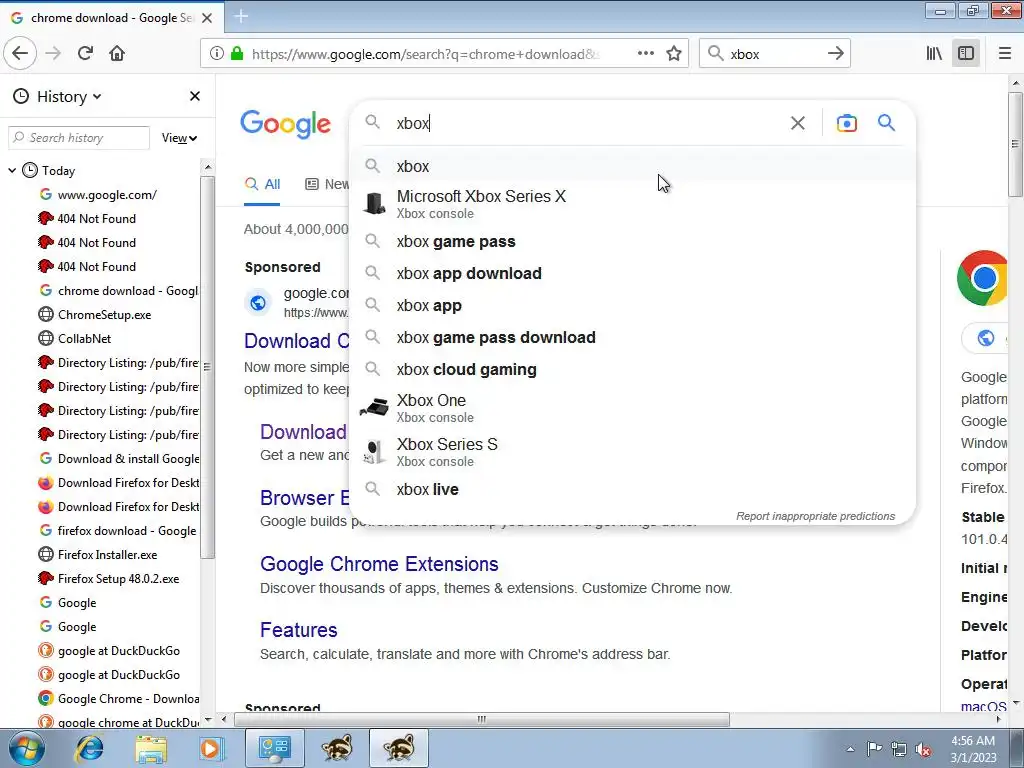The width and height of the screenshot is (1024, 768).
Task: Choose suggestion xbox live
Action: 632,490
